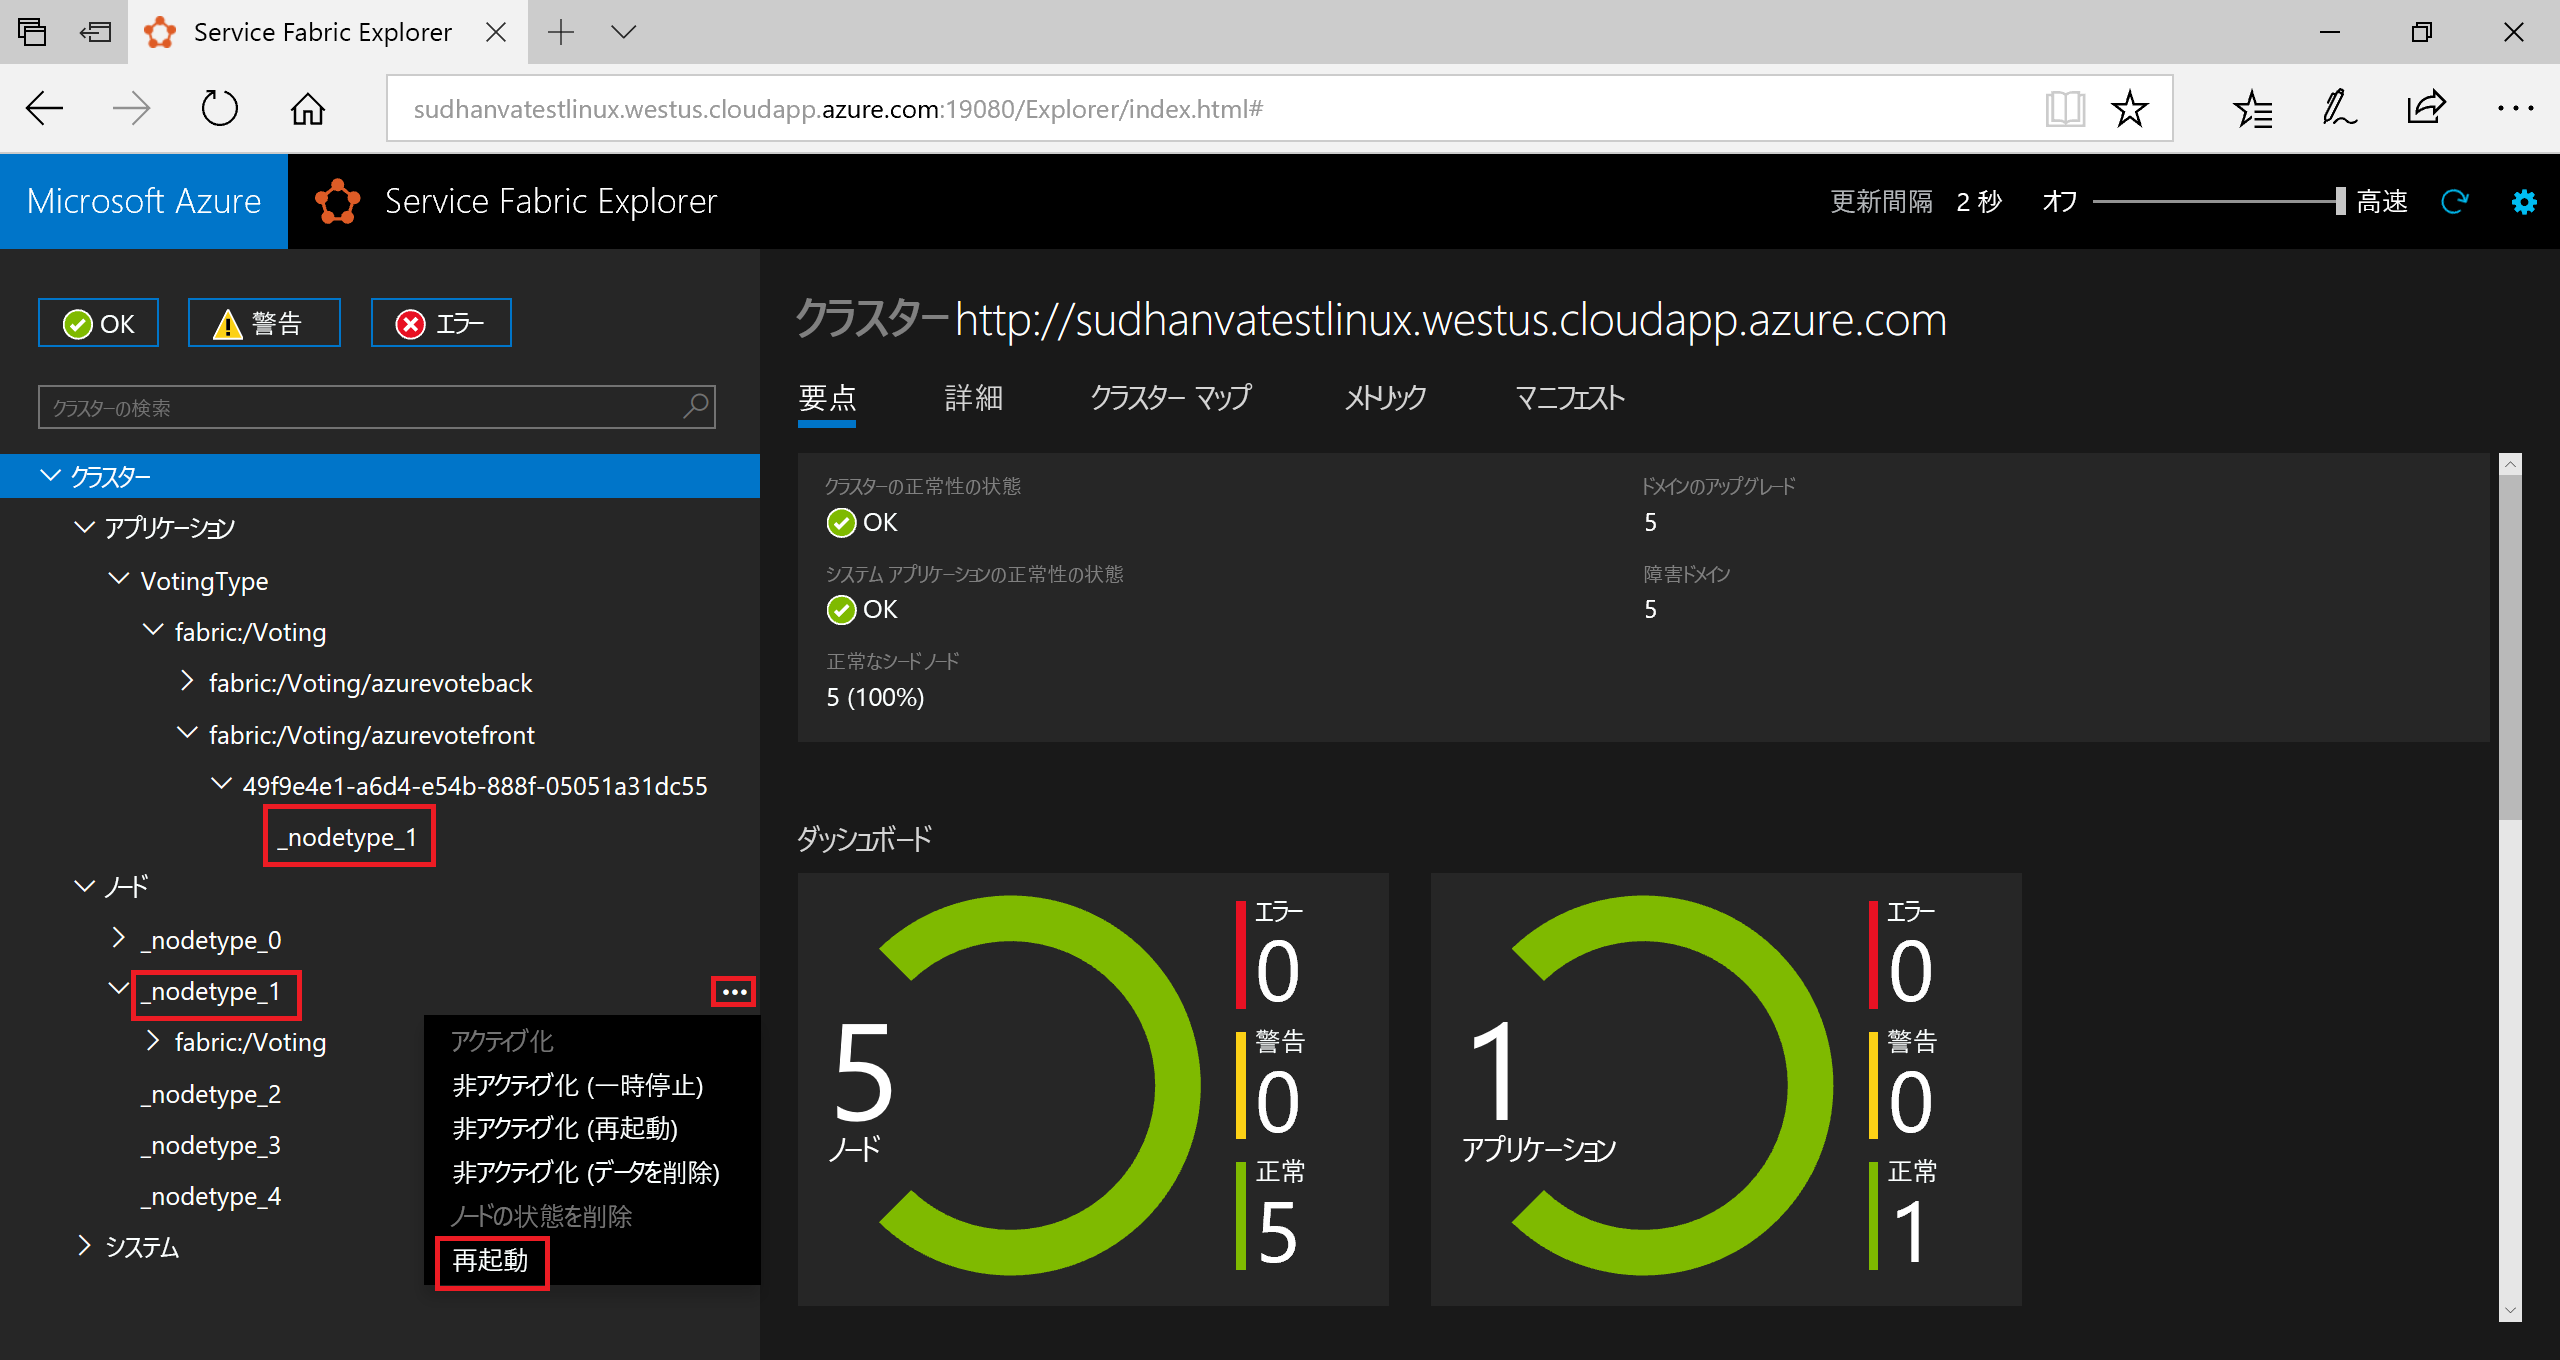This screenshot has height=1360, width=2560.
Task: Add page to favorites star
Action: pyautogui.click(x=2130, y=108)
